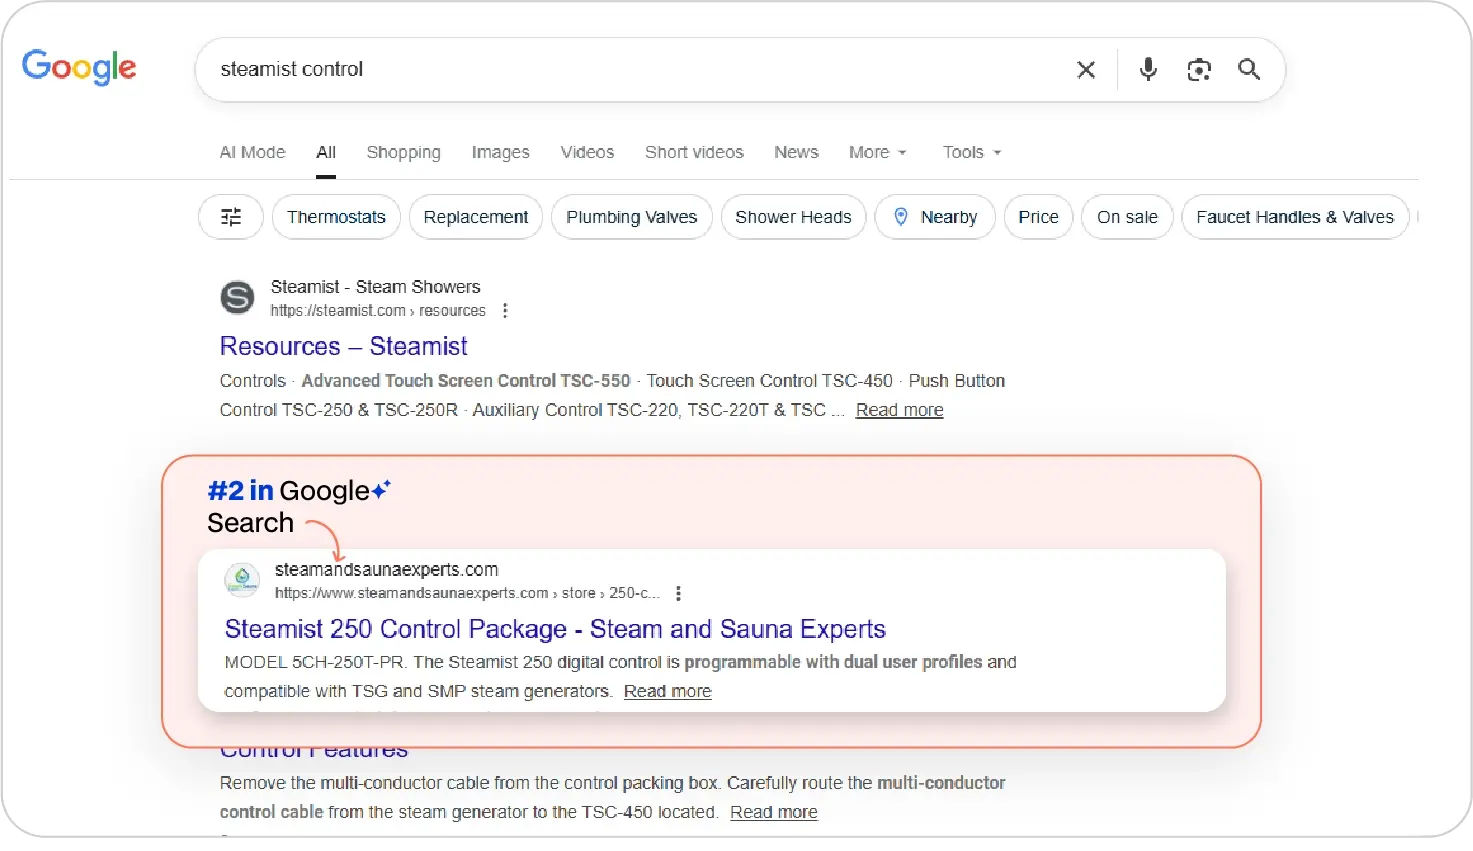Open the three-dot menu for the Steamist result
The width and height of the screenshot is (1473, 851).
click(506, 310)
